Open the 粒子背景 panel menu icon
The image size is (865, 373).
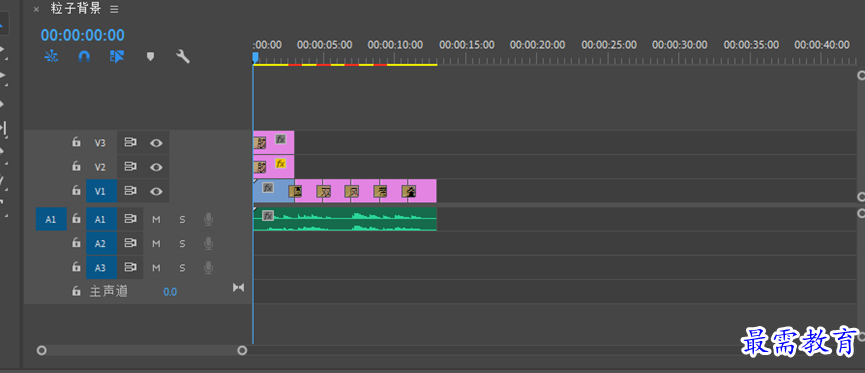[114, 9]
